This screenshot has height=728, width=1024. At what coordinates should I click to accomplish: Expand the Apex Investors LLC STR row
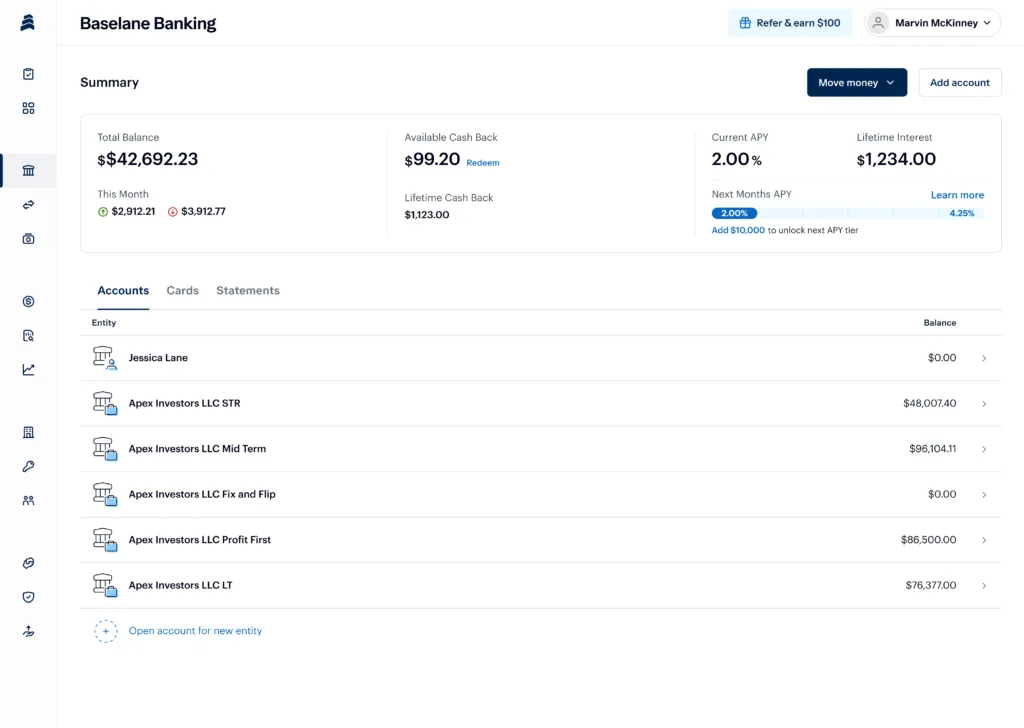(983, 403)
